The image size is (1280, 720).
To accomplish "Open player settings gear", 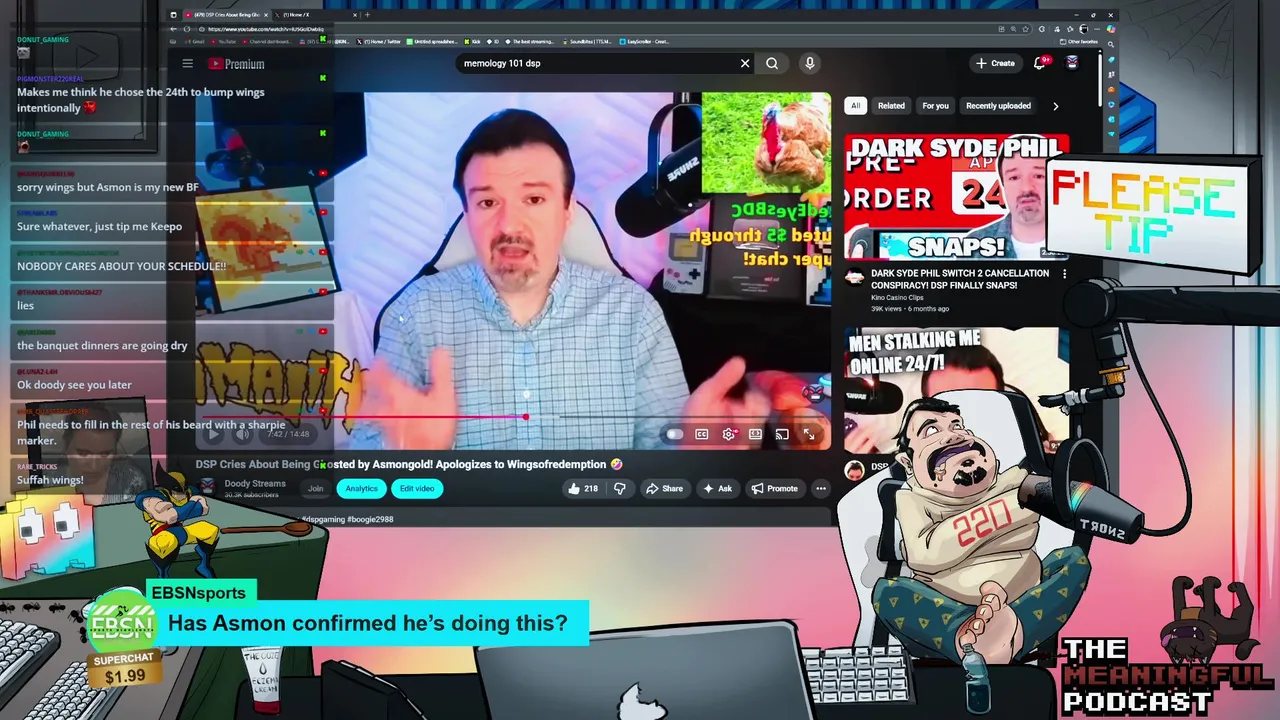I will coord(729,434).
